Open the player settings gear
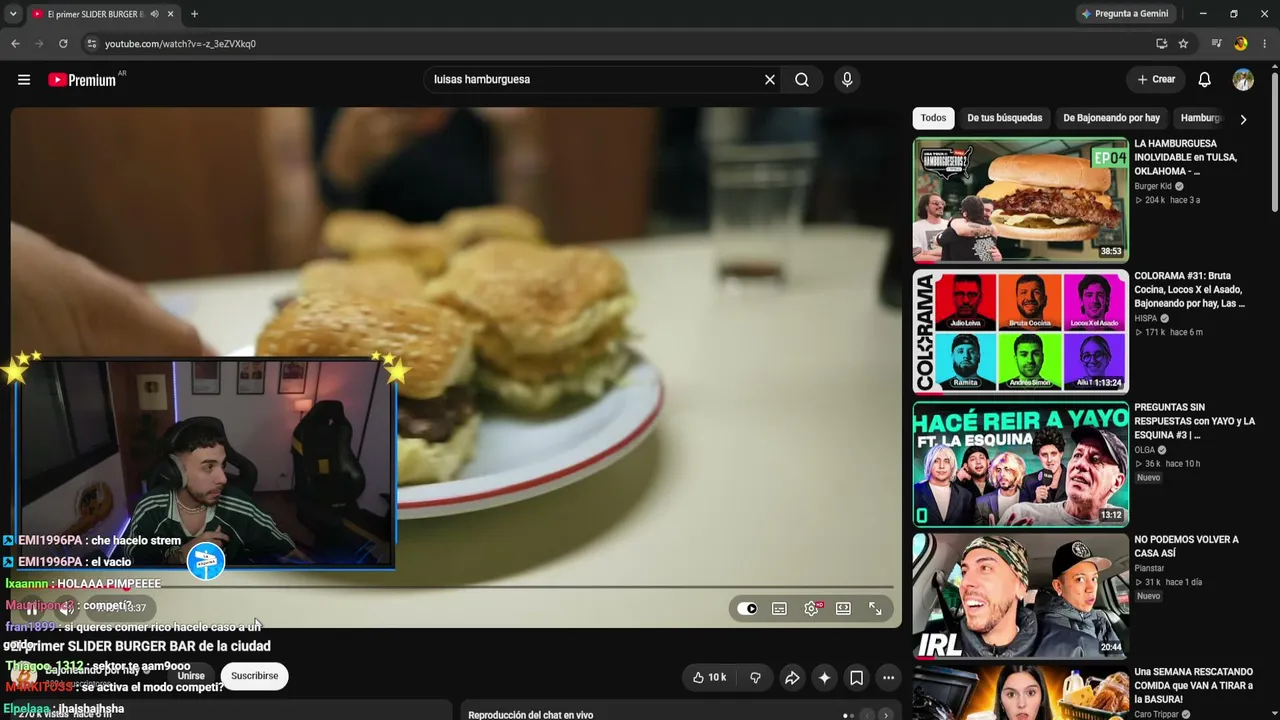This screenshot has height=720, width=1280. pos(811,608)
